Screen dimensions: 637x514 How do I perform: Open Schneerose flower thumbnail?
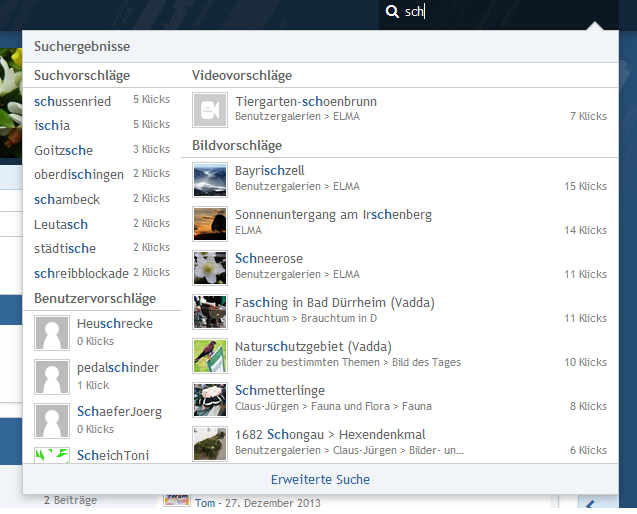point(210,268)
